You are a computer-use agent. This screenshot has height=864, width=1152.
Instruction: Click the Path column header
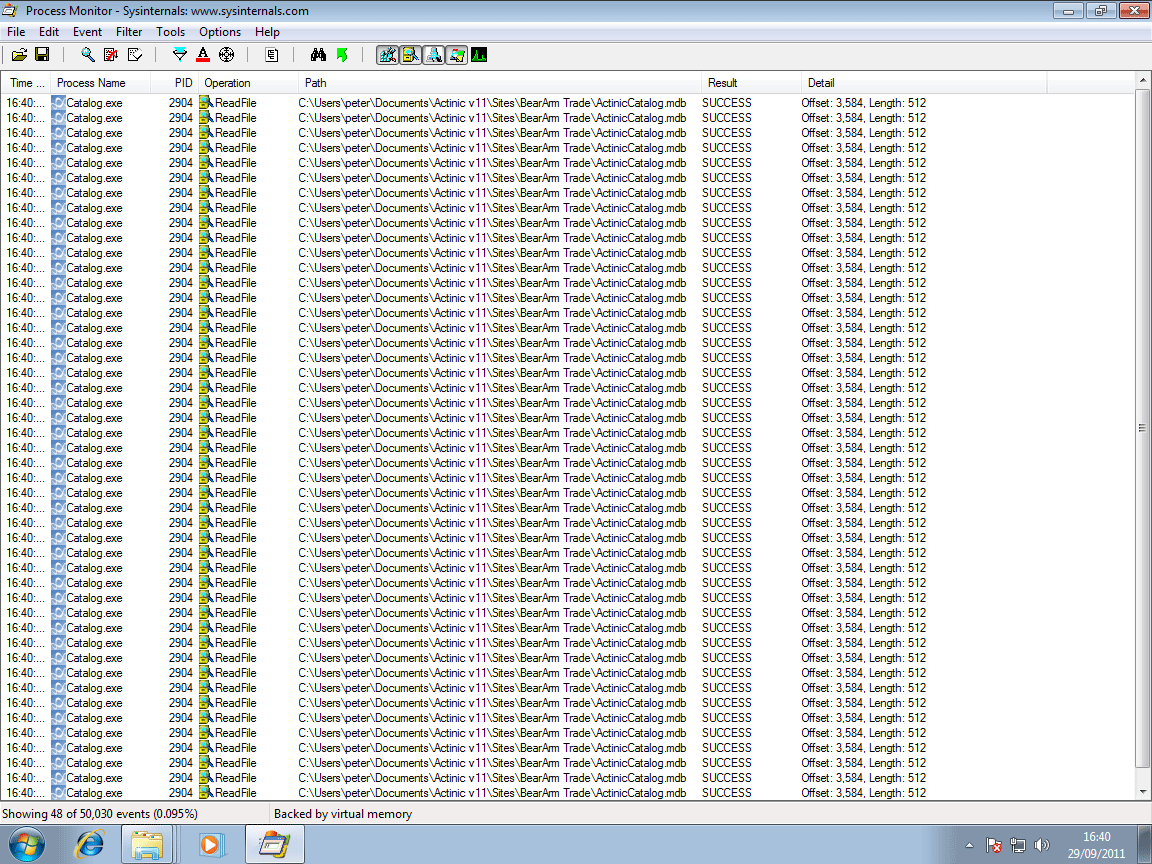(500, 83)
